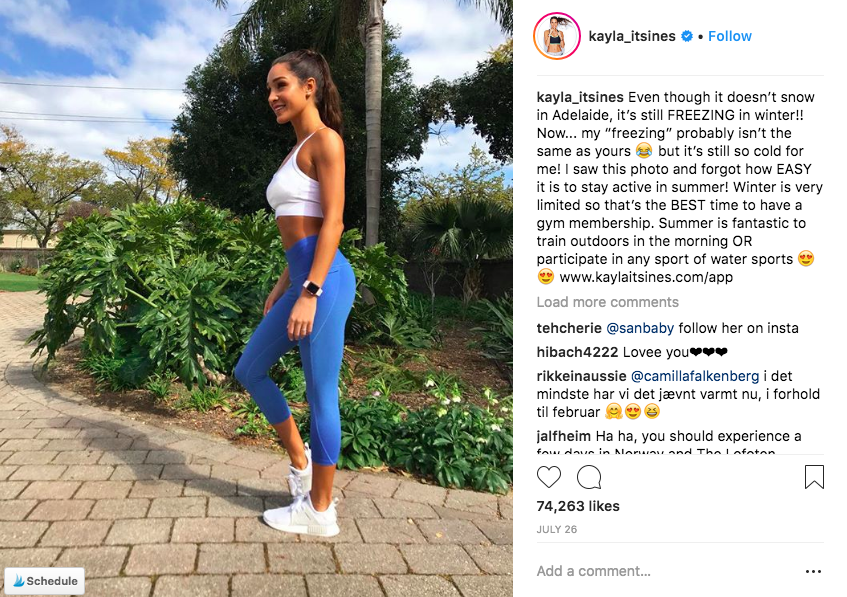
Task: Open comments via the speech bubble icon
Action: pyautogui.click(x=589, y=477)
